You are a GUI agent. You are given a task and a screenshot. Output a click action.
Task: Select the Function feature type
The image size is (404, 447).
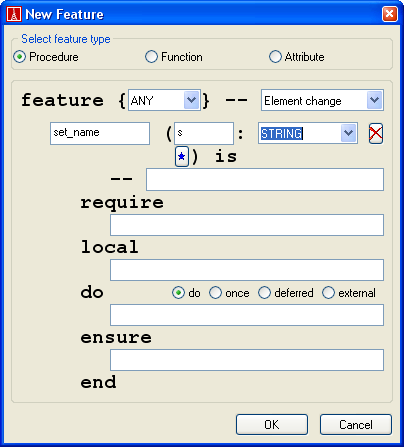[x=151, y=57]
